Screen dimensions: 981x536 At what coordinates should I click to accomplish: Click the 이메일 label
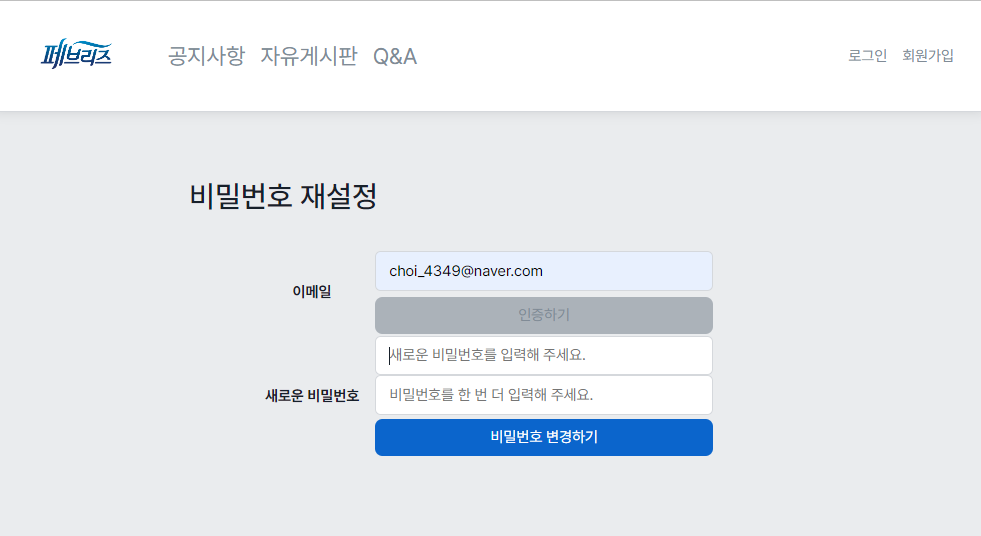pyautogui.click(x=312, y=291)
